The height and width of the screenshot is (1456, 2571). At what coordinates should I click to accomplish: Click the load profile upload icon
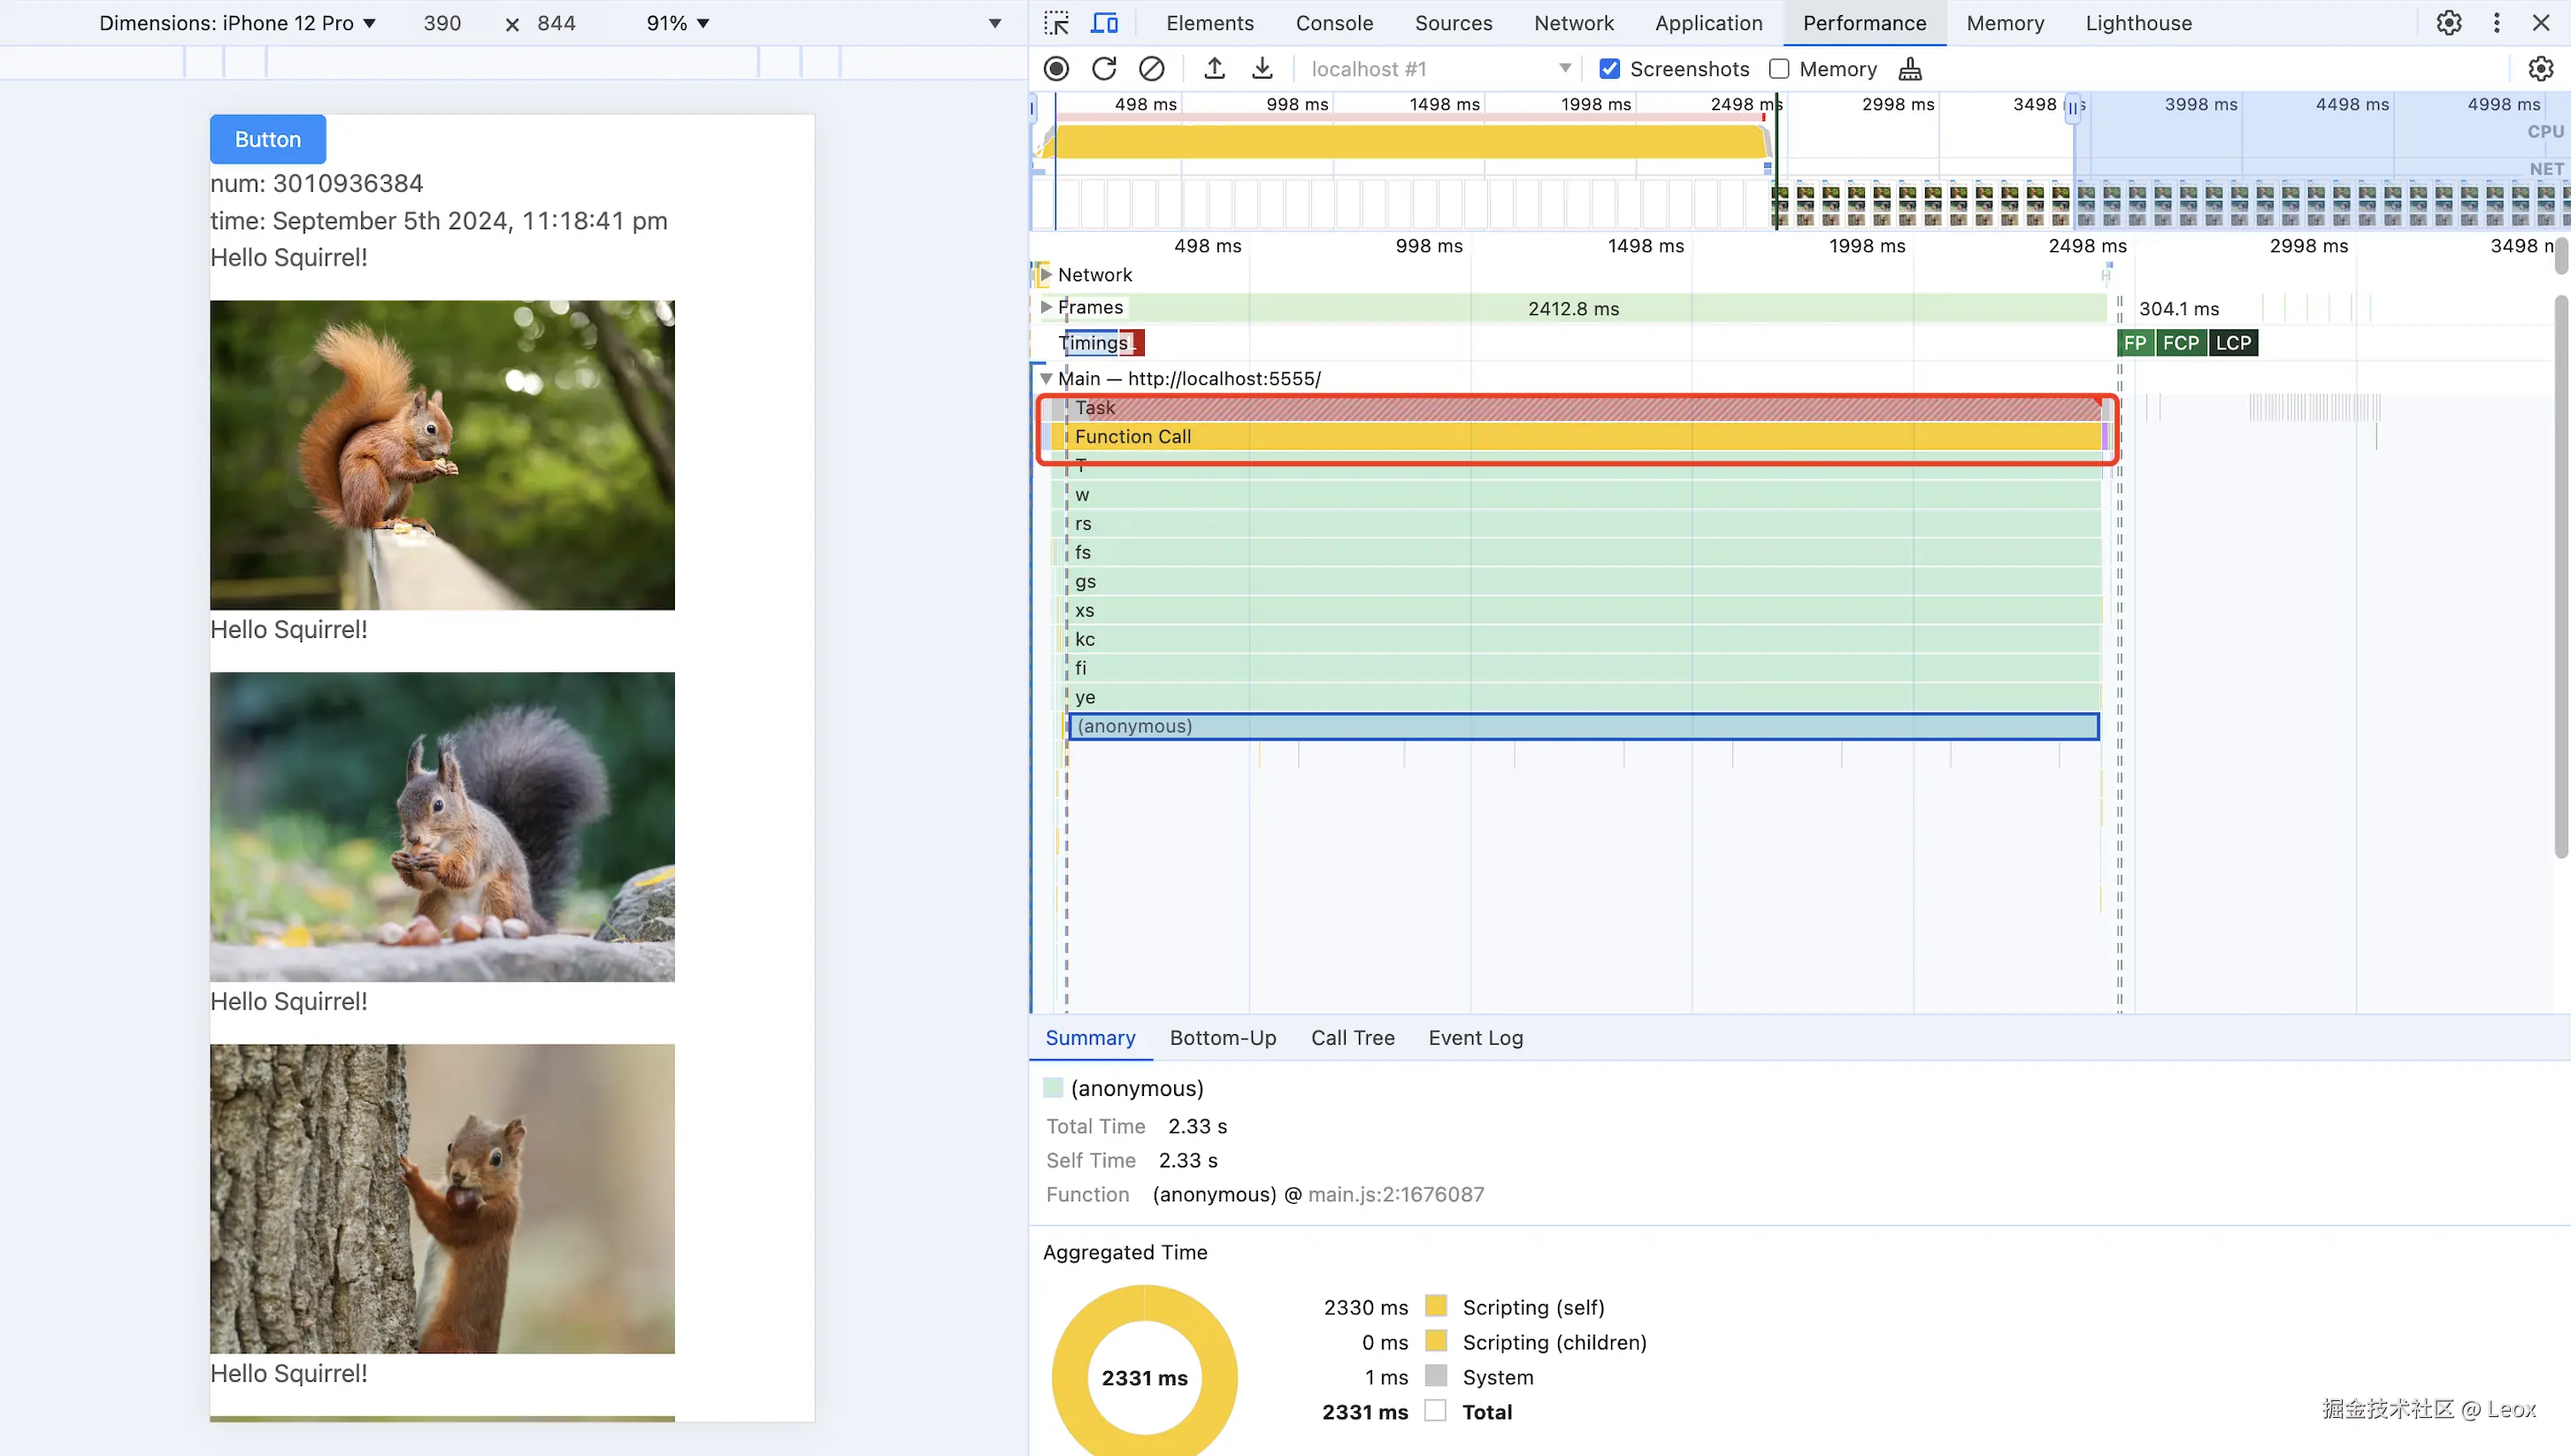[x=1214, y=69]
